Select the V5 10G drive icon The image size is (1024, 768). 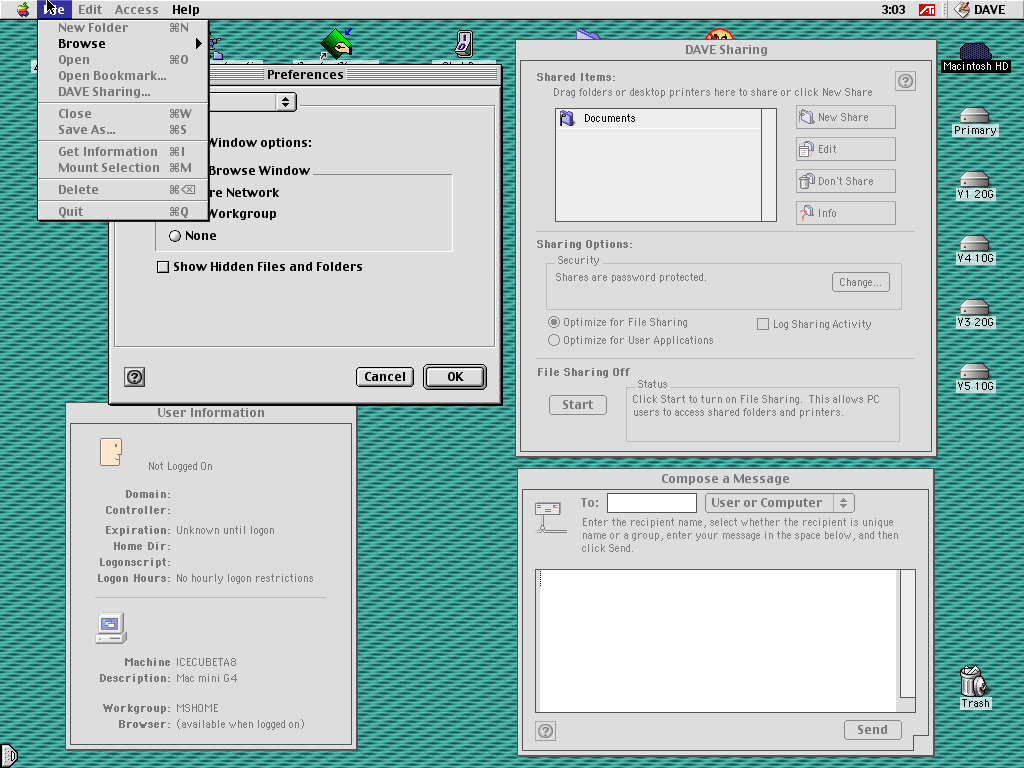(x=975, y=378)
